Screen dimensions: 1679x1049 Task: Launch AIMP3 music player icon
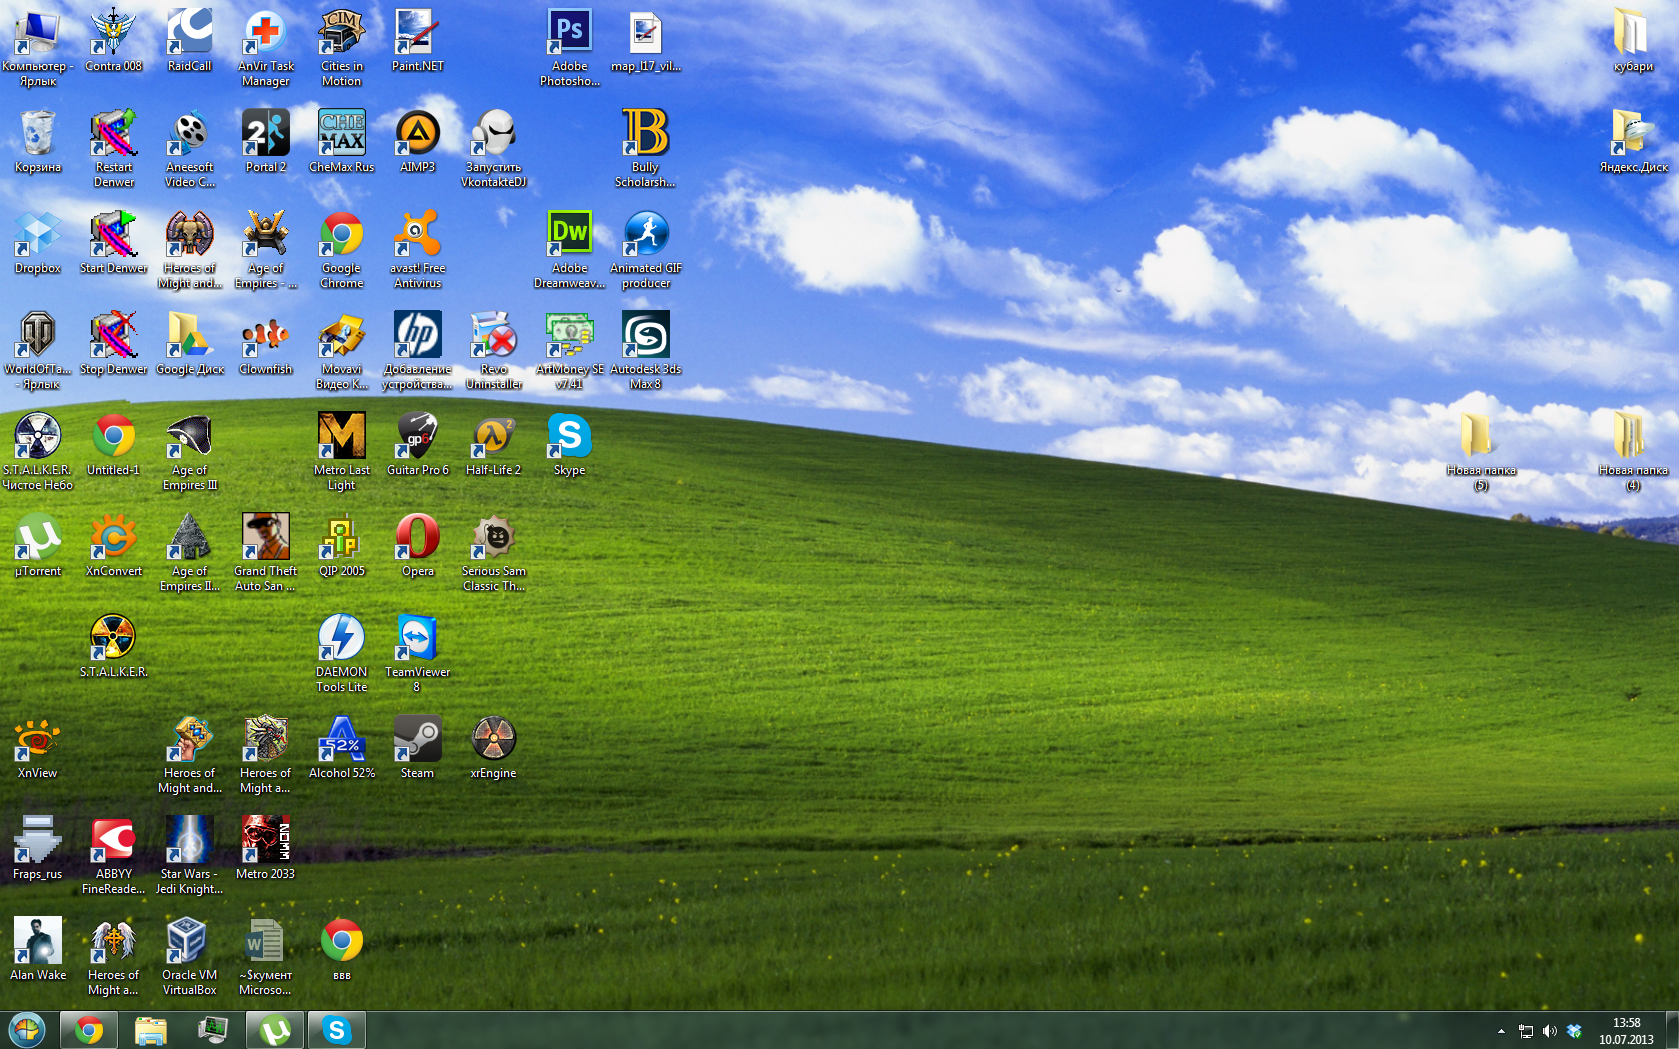[418, 141]
